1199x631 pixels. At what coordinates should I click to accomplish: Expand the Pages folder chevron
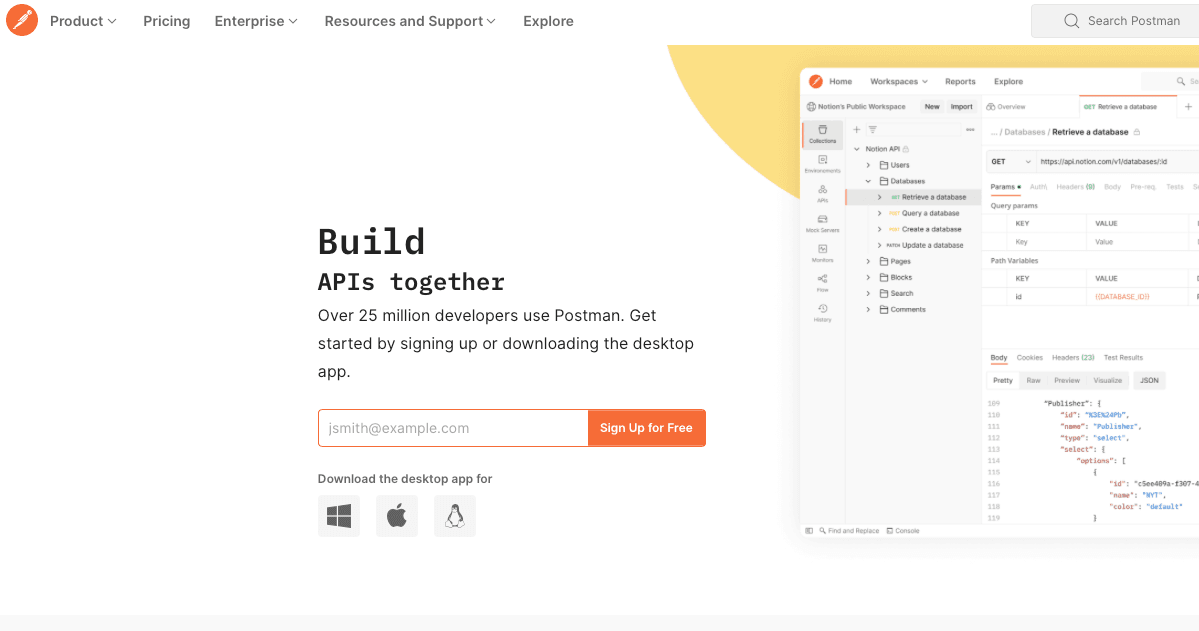(x=868, y=262)
